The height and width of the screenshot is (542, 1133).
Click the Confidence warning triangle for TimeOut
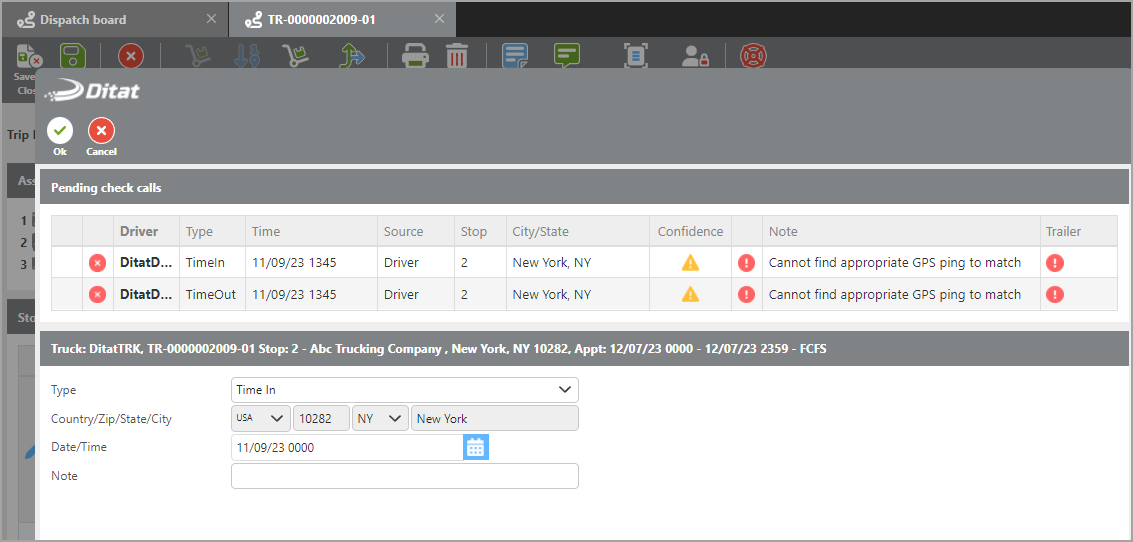tap(690, 295)
